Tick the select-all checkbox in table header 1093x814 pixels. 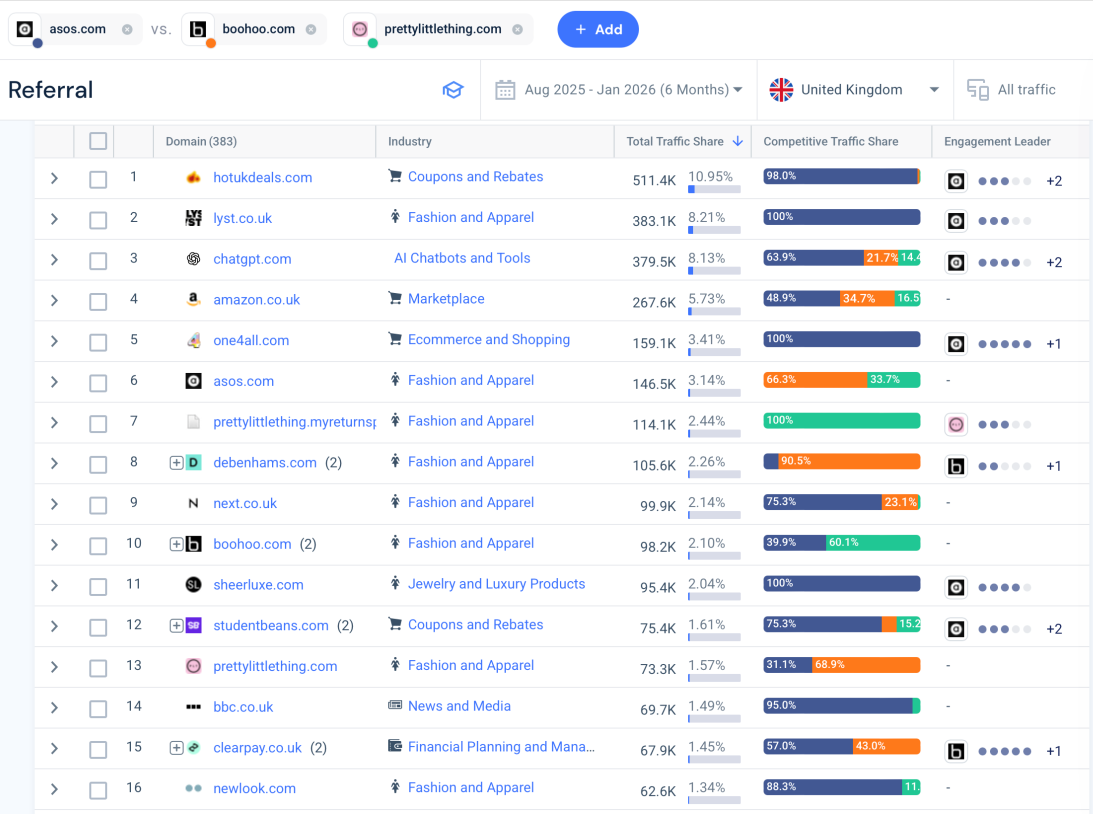[x=98, y=141]
